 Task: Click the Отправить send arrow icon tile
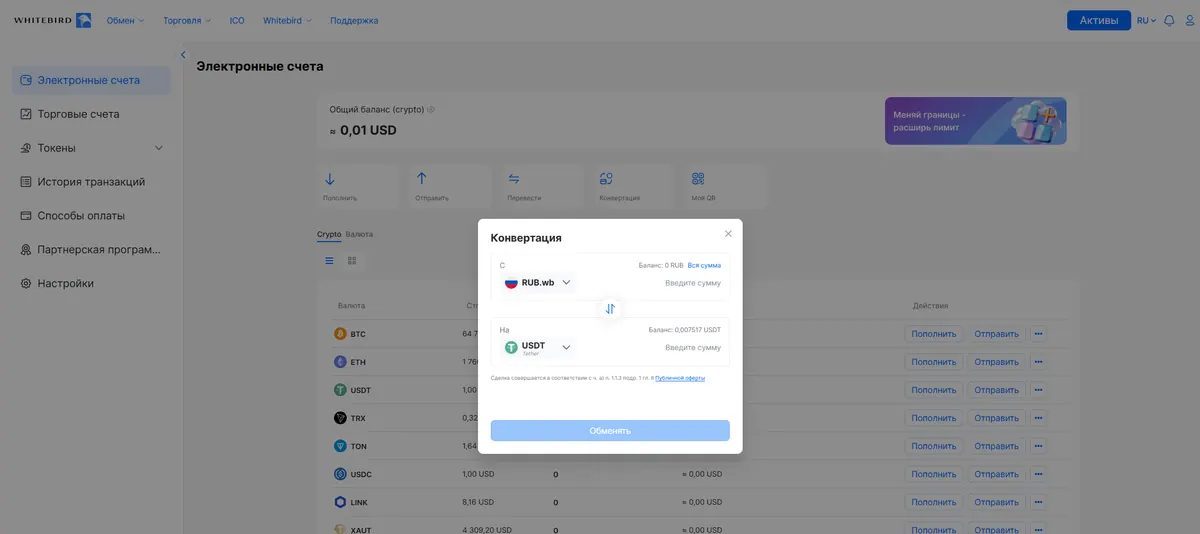[x=422, y=179]
